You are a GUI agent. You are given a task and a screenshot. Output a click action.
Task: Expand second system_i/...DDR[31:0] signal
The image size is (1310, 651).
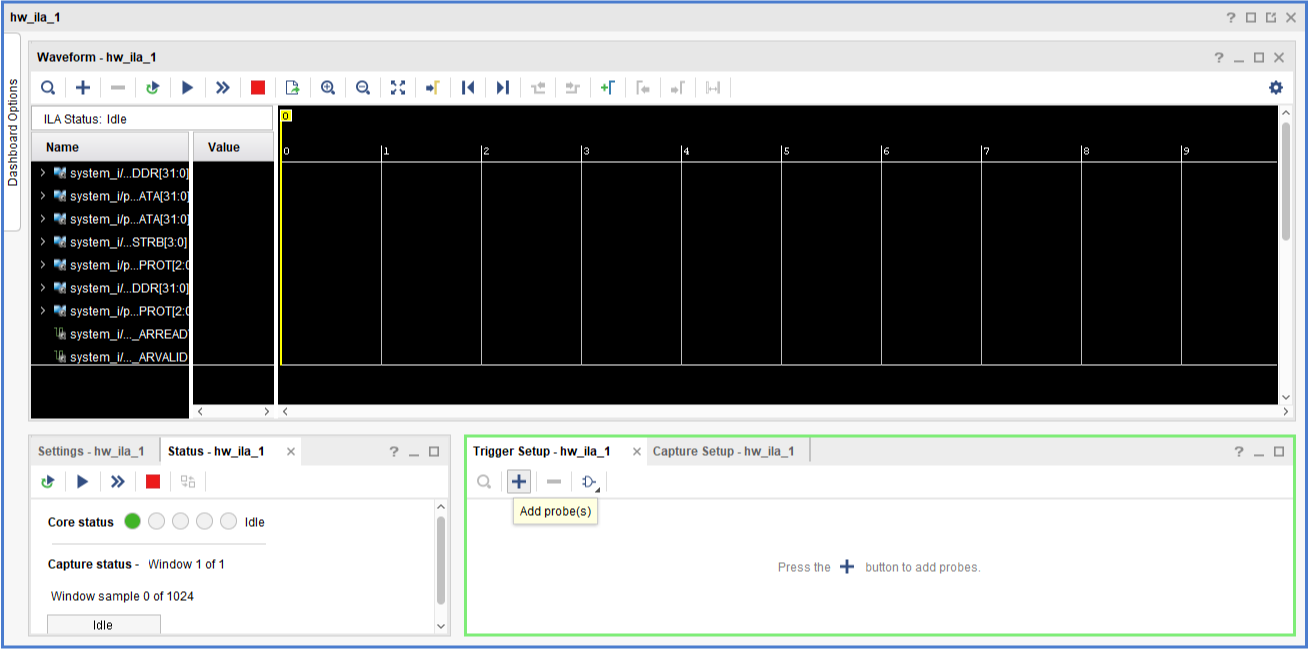pyautogui.click(x=43, y=288)
